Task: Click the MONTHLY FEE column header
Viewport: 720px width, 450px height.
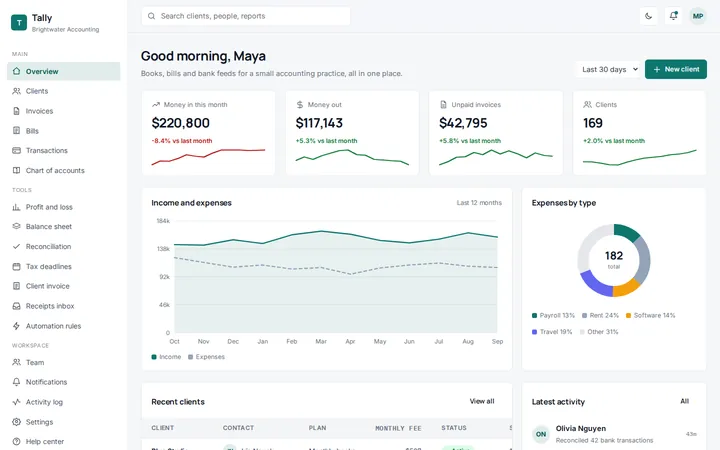Action: tap(398, 428)
